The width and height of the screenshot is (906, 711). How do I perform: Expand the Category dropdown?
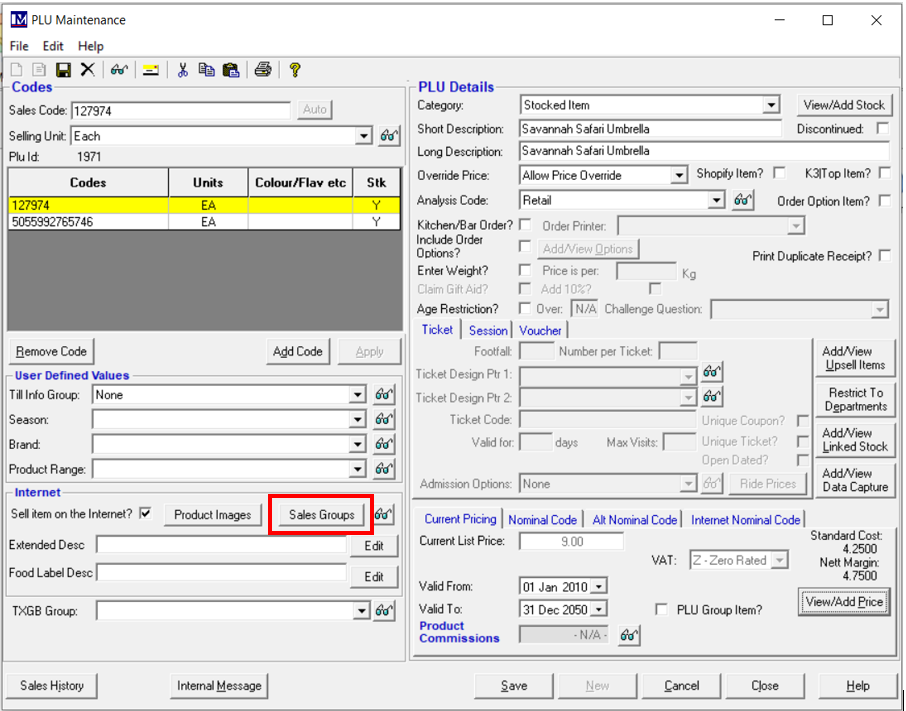770,105
